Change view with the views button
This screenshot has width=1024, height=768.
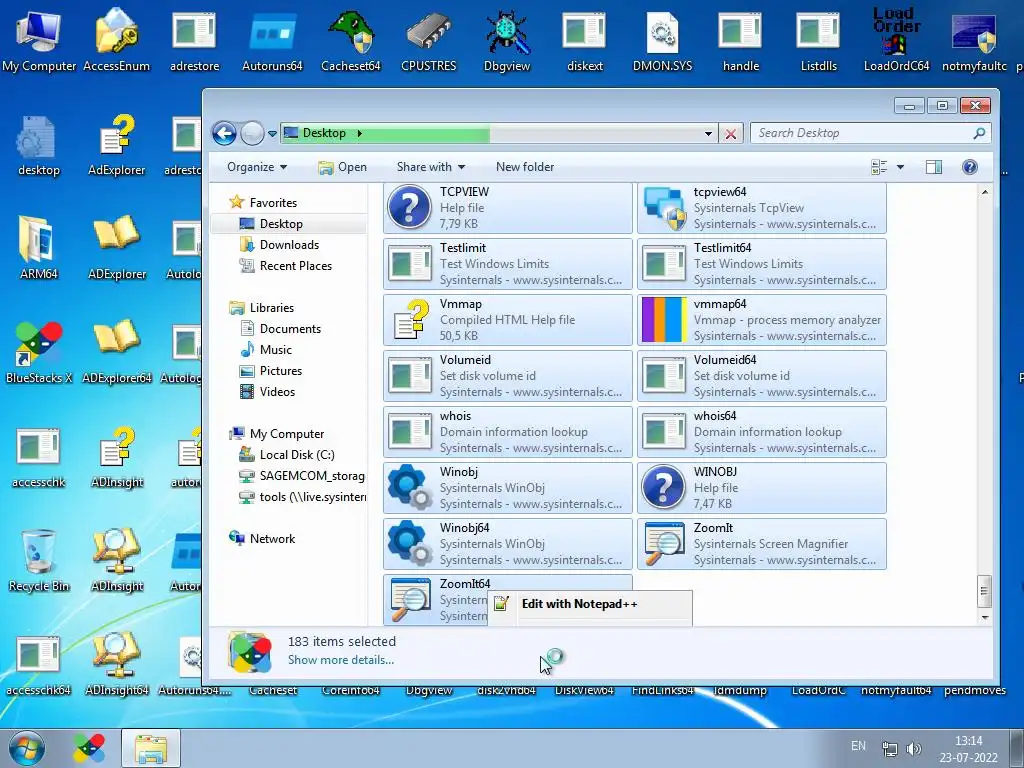(x=879, y=167)
